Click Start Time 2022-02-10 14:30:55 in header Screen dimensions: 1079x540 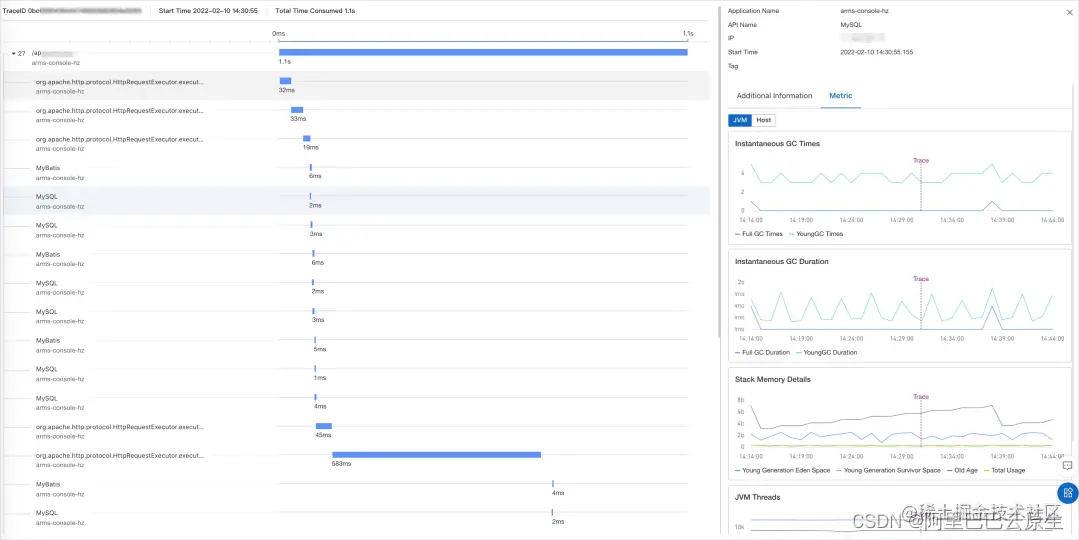tap(208, 11)
